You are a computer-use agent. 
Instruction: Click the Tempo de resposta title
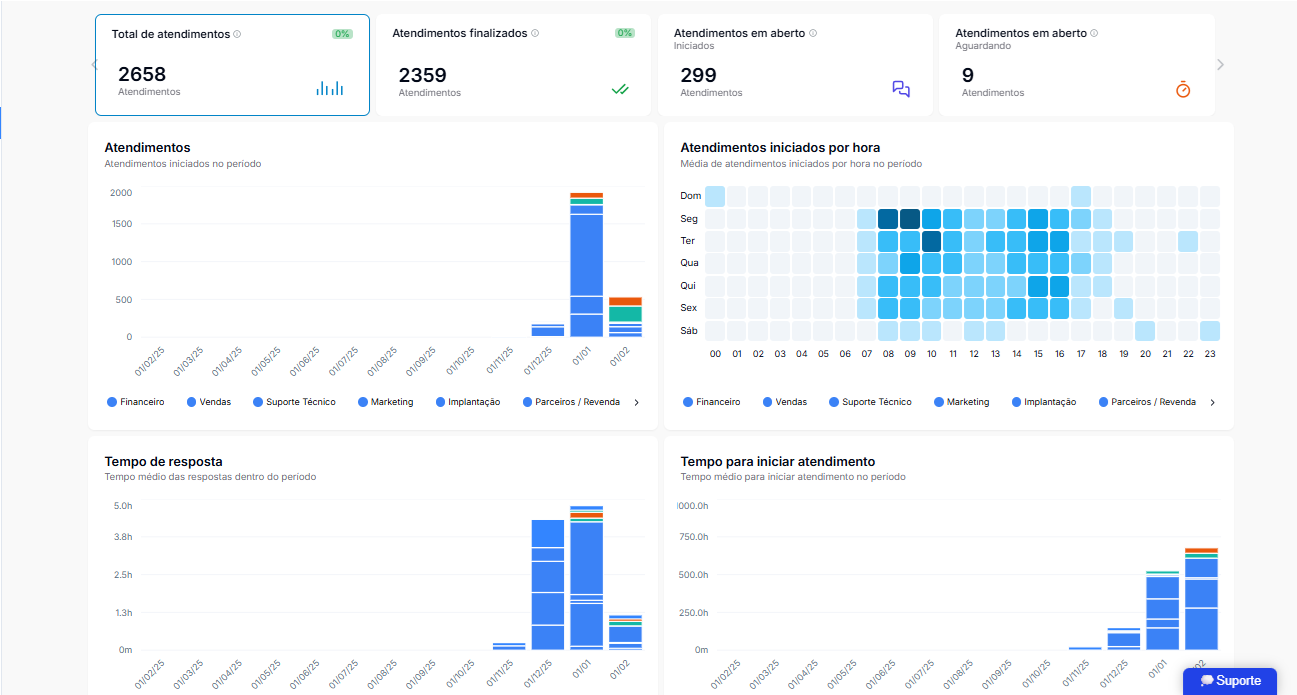164,462
